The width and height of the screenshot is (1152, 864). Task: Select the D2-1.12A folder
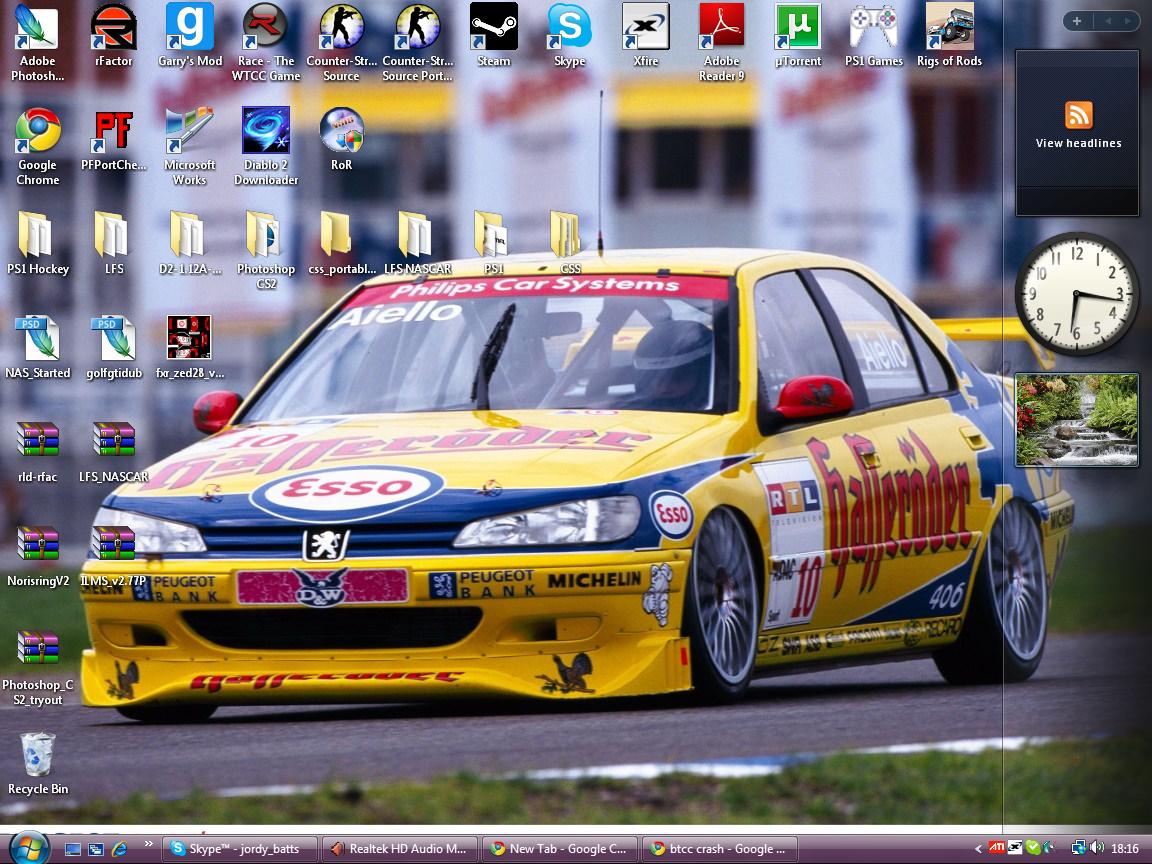click(190, 243)
